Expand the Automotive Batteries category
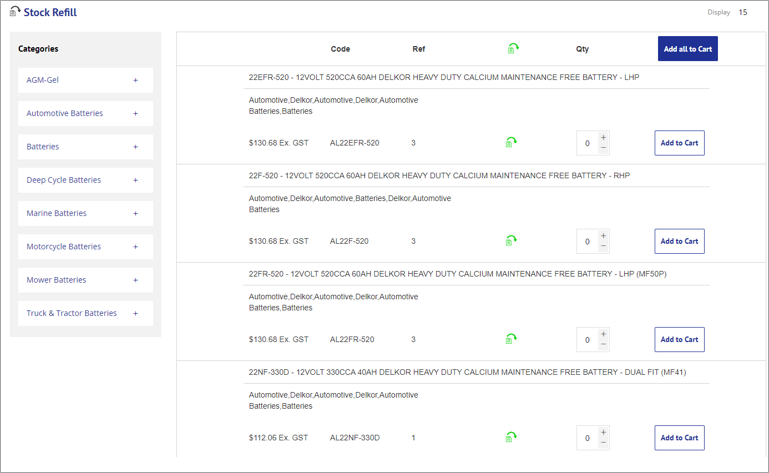Screen dimensions: 769x473 click(136, 113)
